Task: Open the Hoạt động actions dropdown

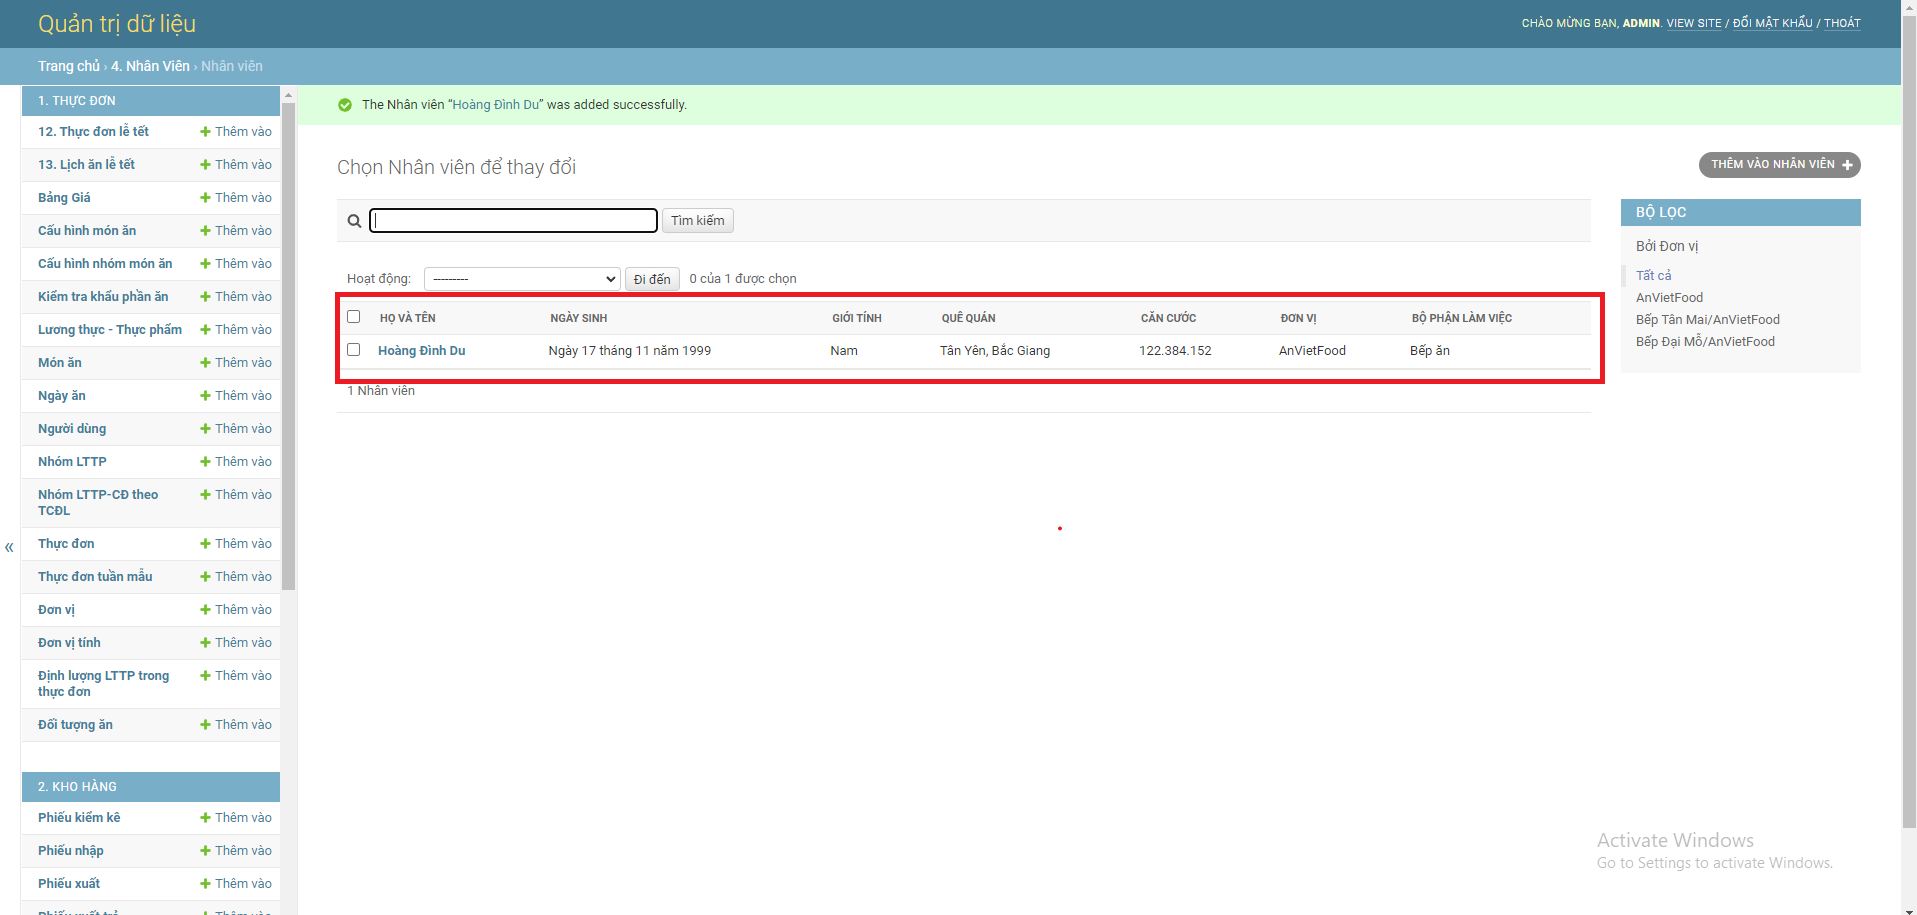Action: (x=521, y=278)
